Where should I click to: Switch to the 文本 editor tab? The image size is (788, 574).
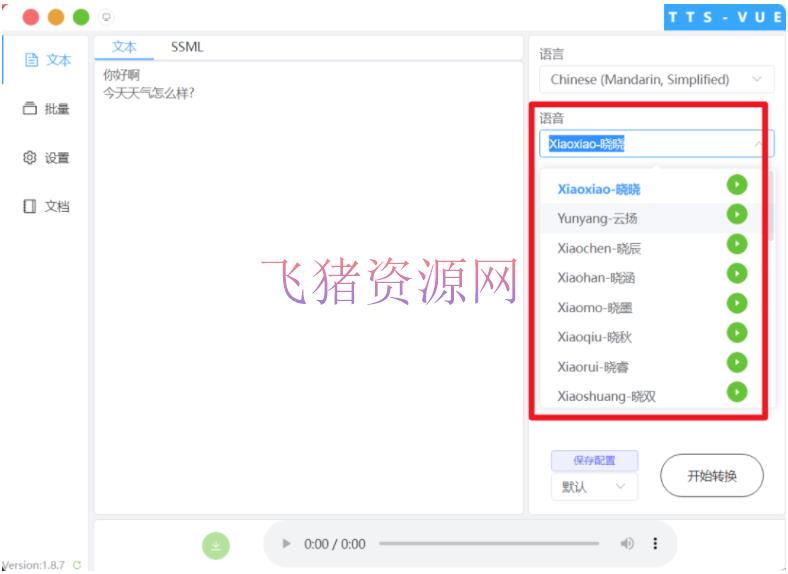[x=124, y=47]
